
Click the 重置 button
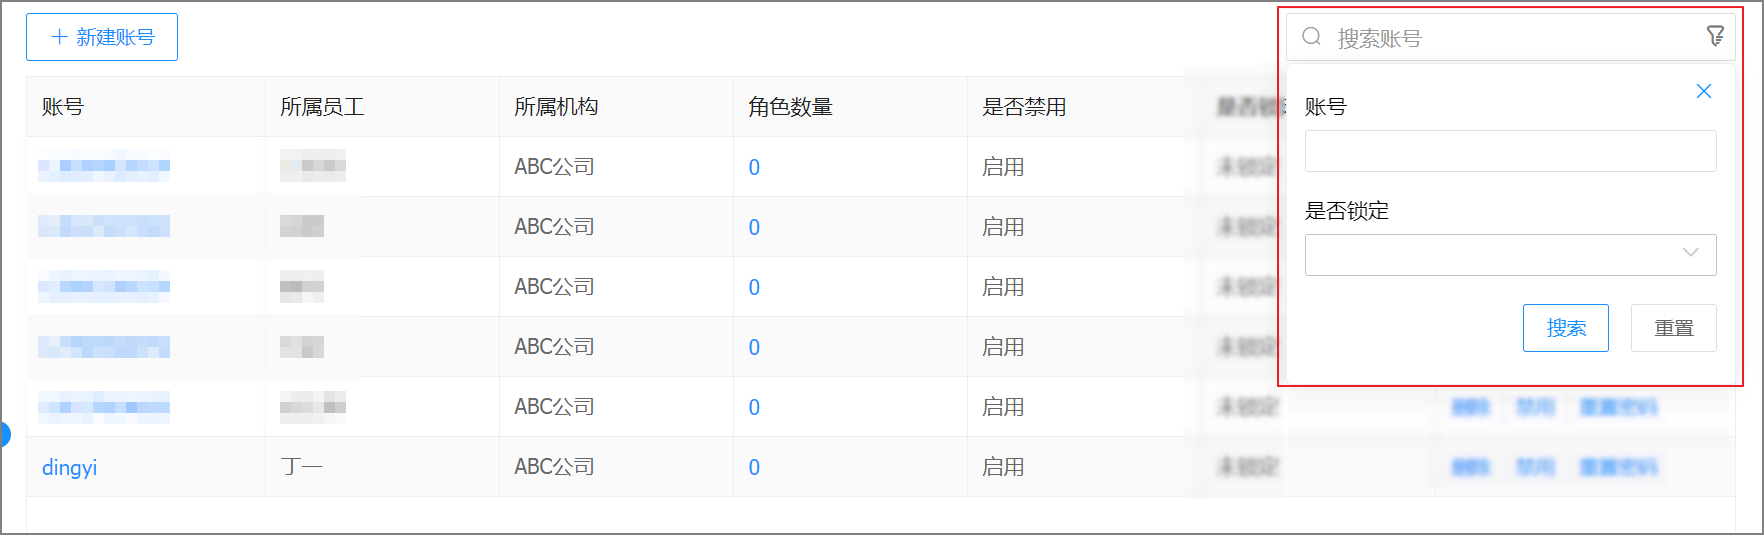coord(1673,328)
